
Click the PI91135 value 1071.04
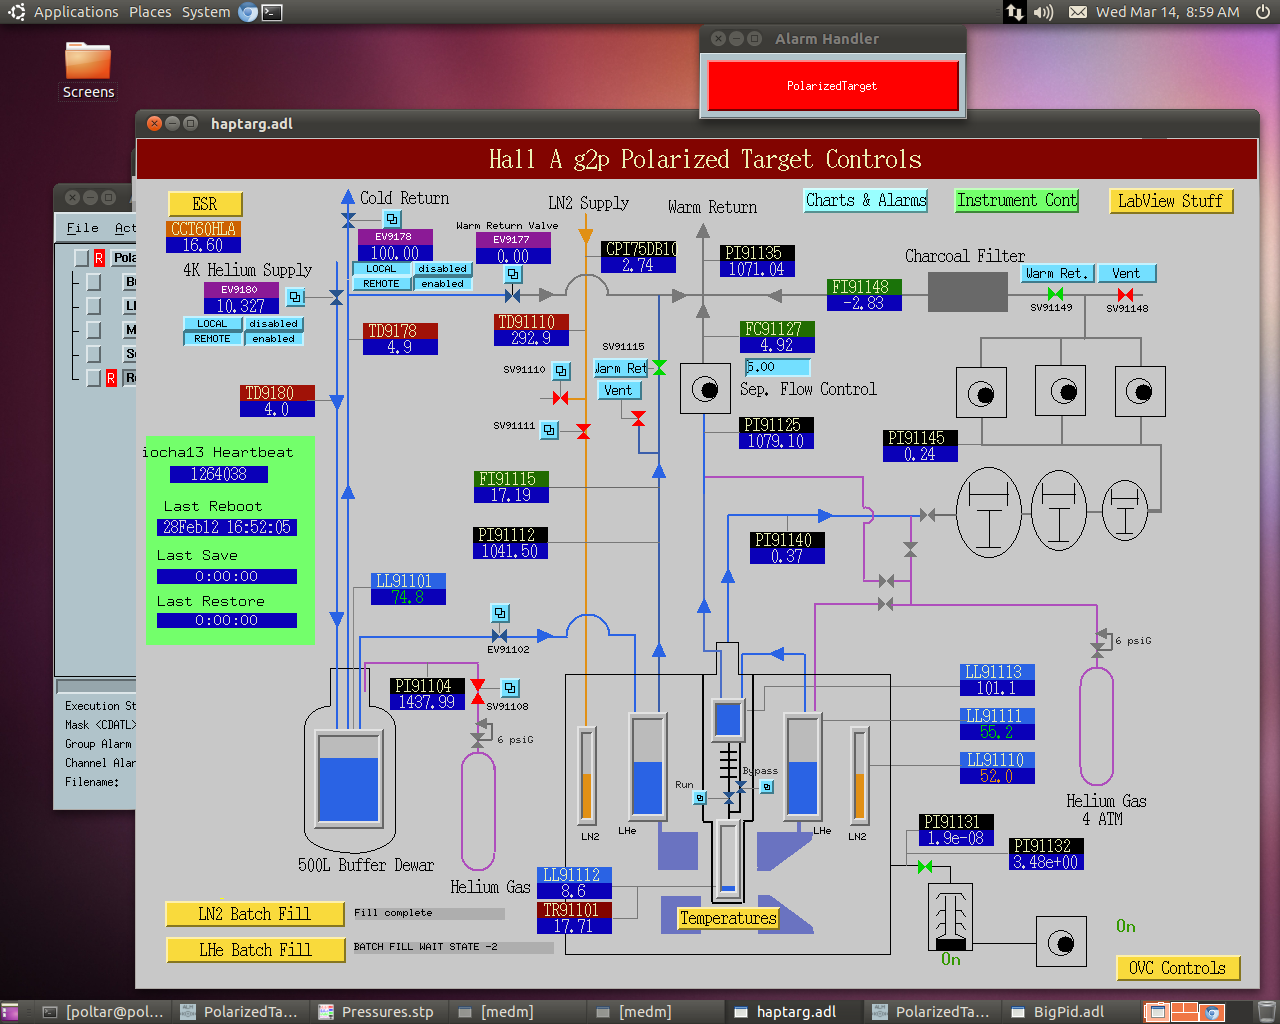[757, 269]
